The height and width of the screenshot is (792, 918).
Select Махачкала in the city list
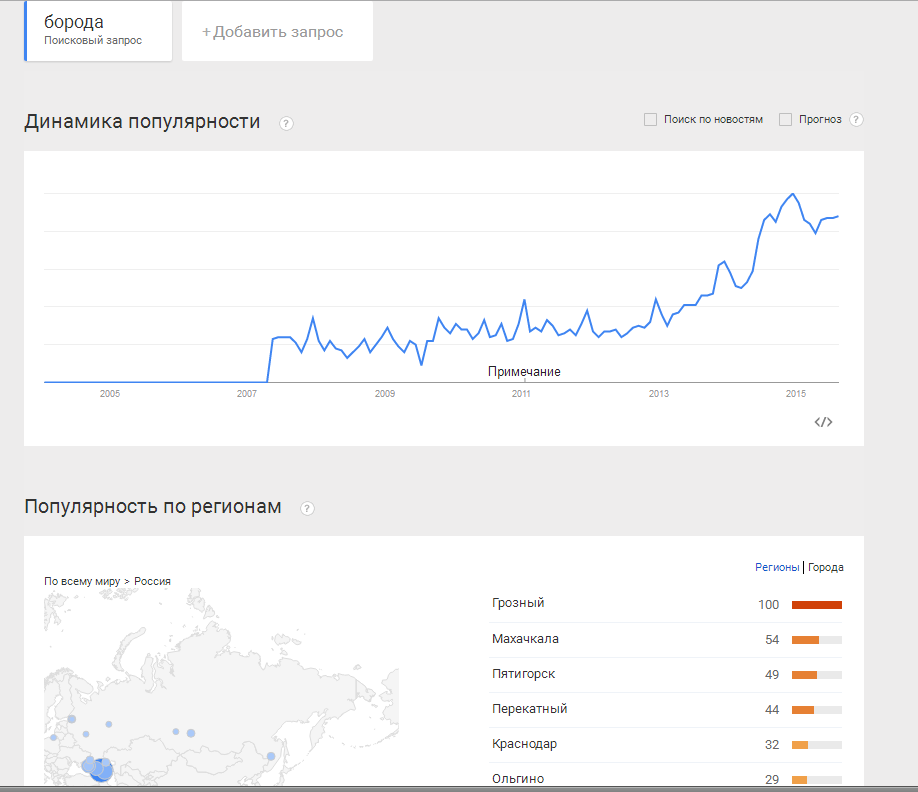click(525, 639)
